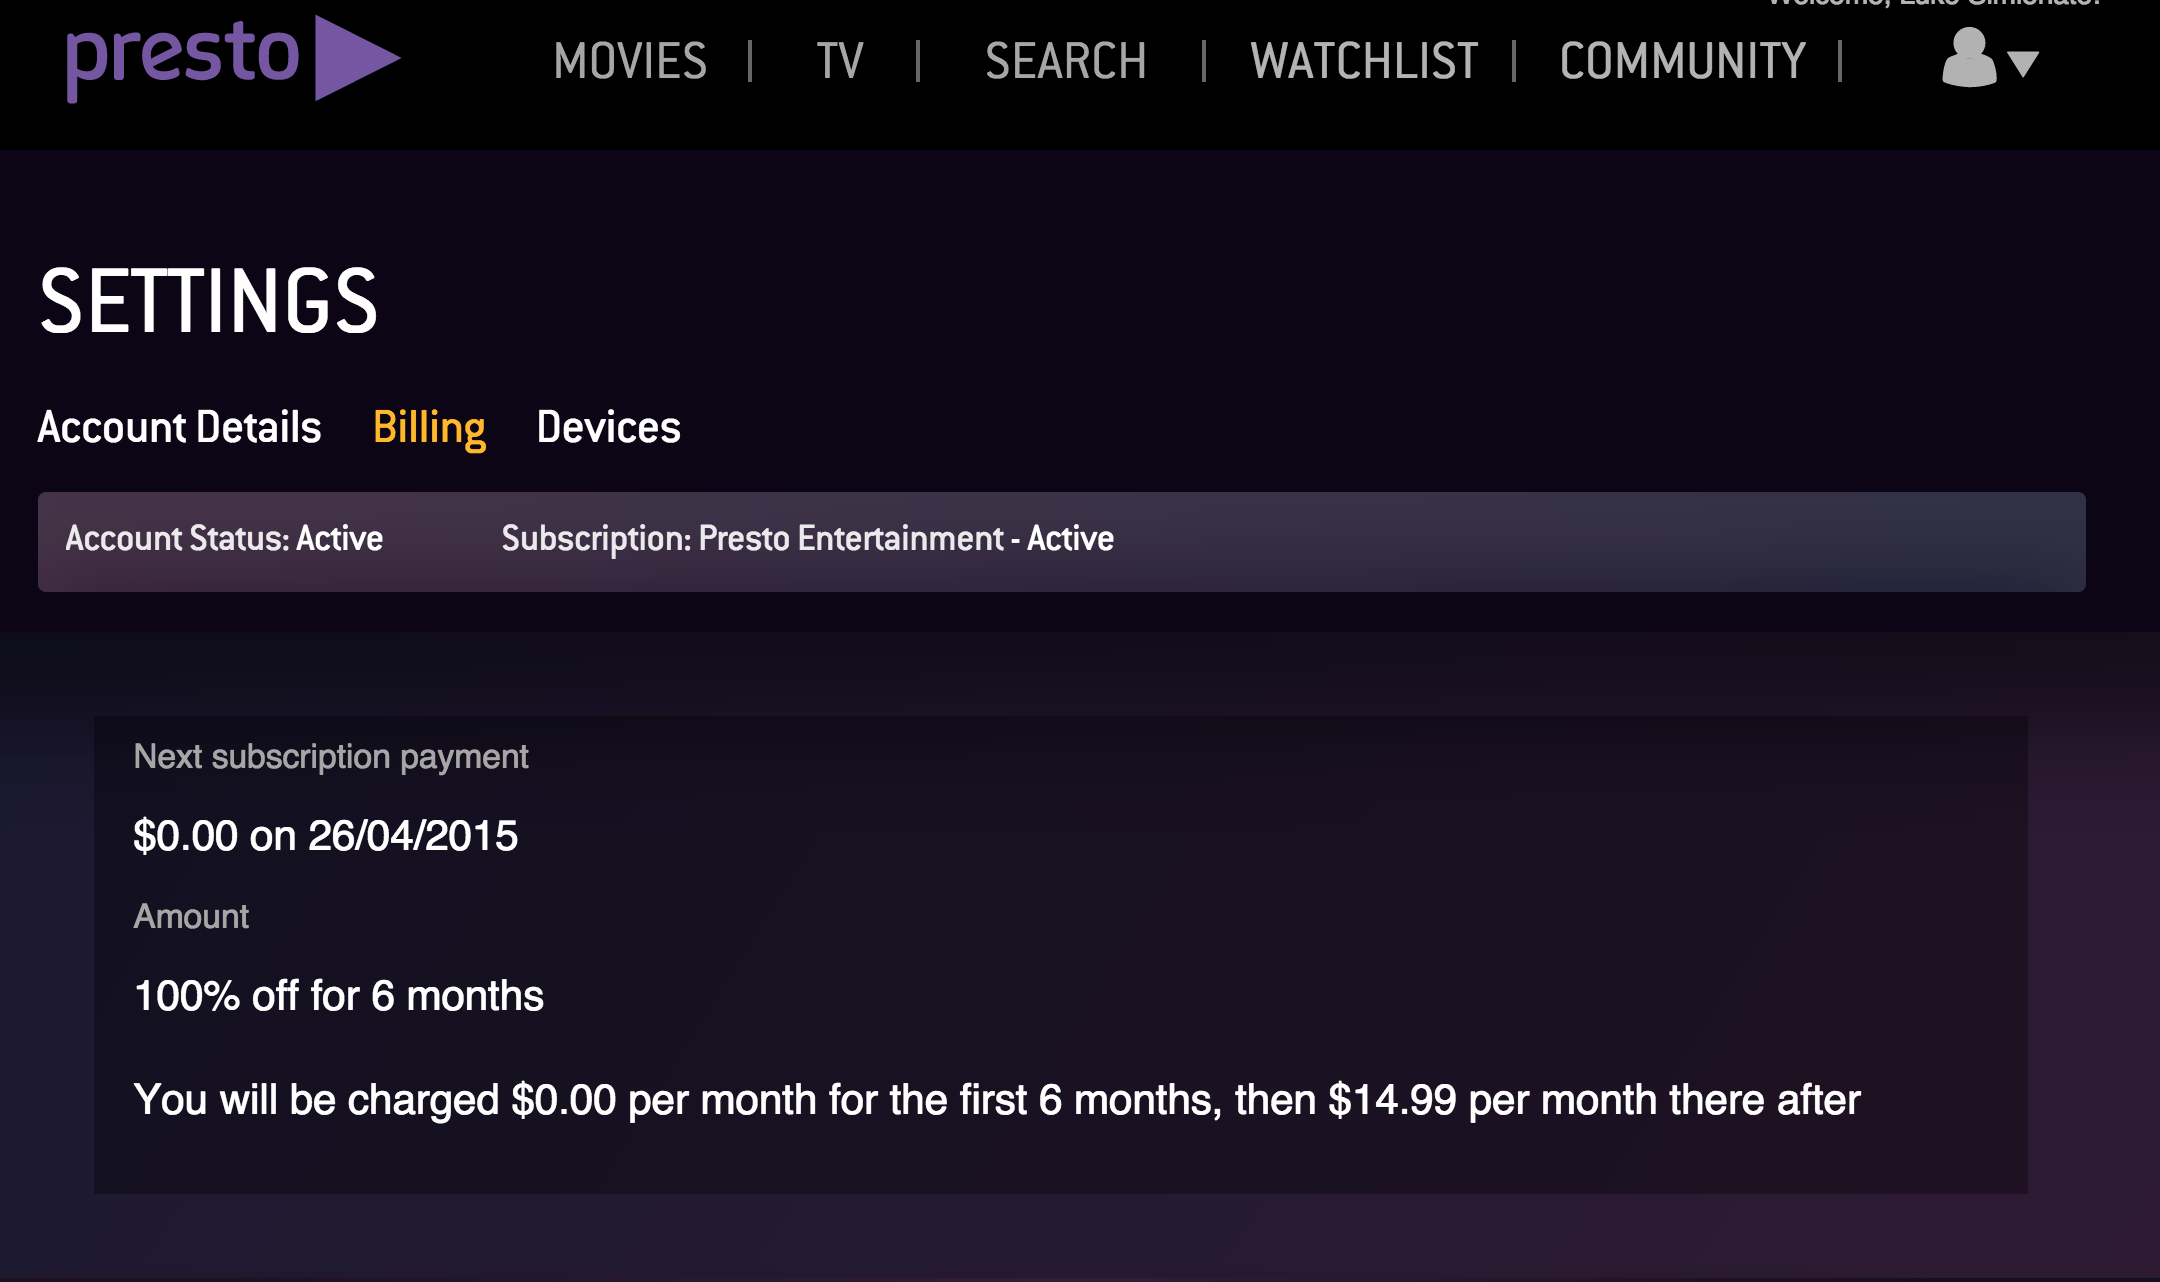Switch to the Devices tab
This screenshot has width=2160, height=1282.
[x=608, y=427]
